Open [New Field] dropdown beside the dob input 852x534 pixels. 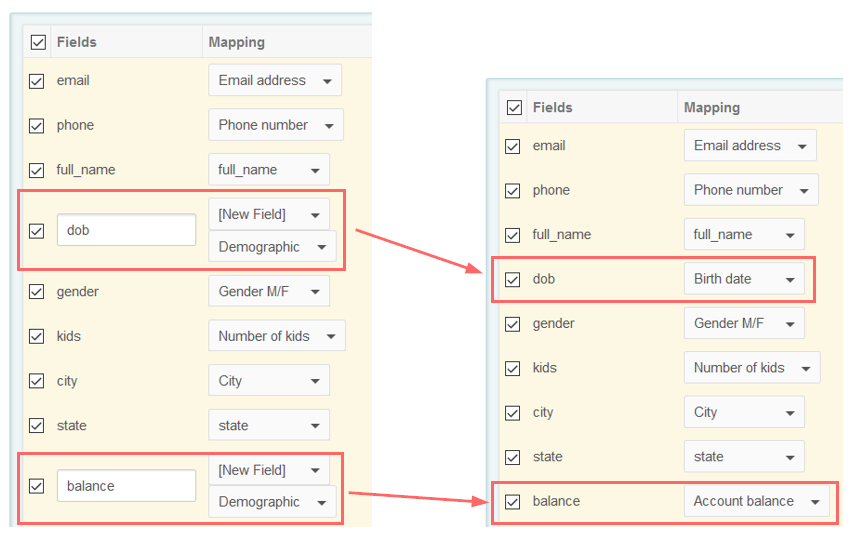tap(269, 214)
